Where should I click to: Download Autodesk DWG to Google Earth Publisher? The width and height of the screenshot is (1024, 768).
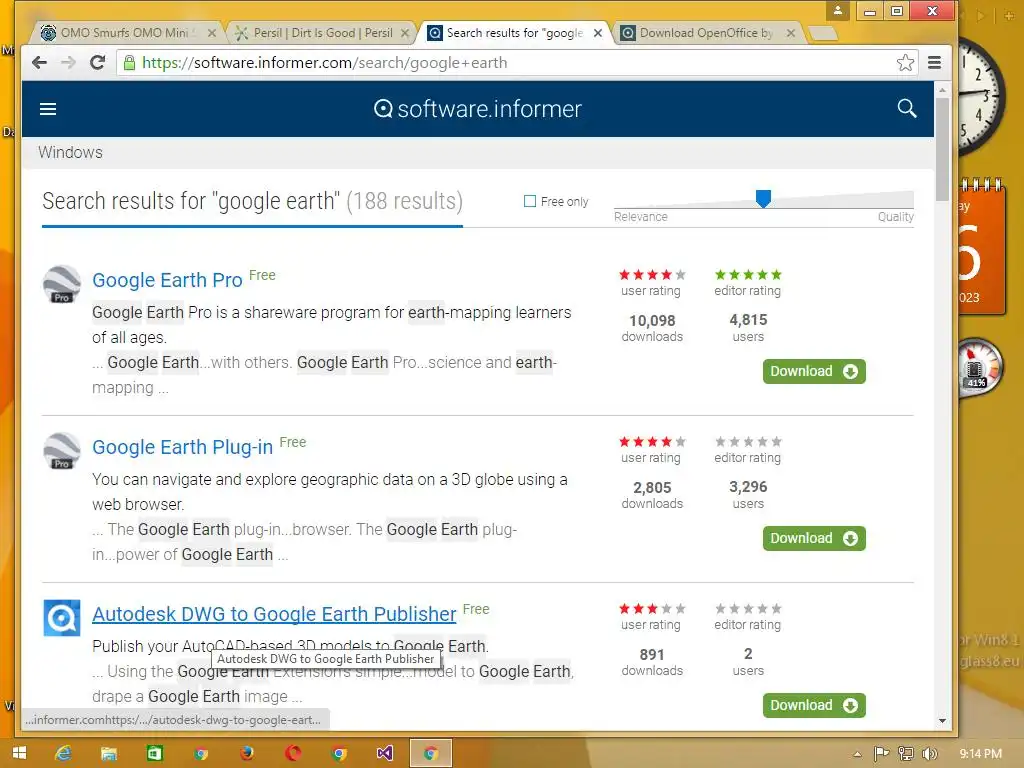click(814, 705)
